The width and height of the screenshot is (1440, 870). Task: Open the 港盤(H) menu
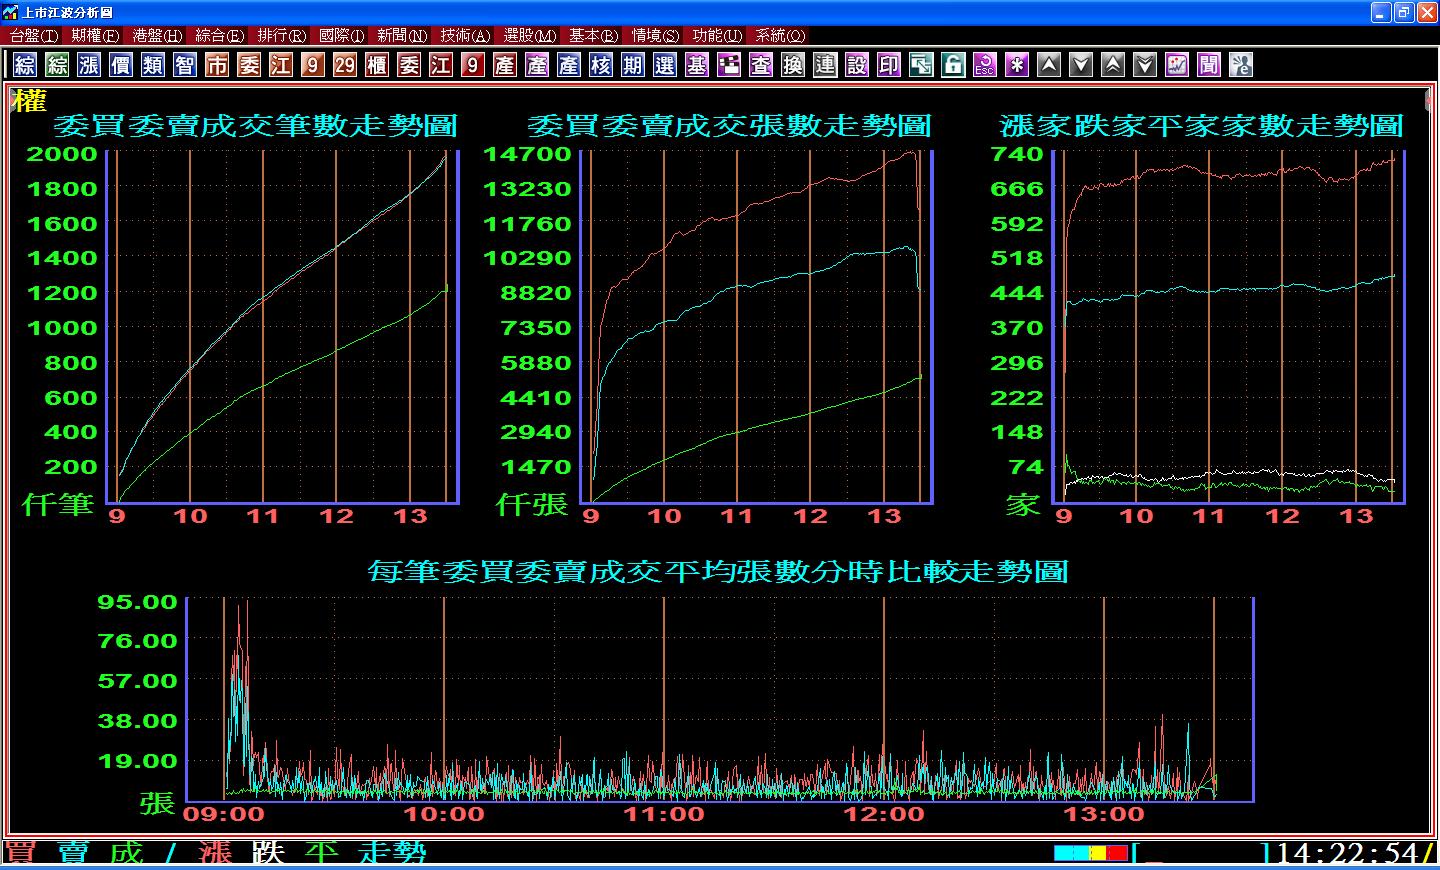pos(157,35)
